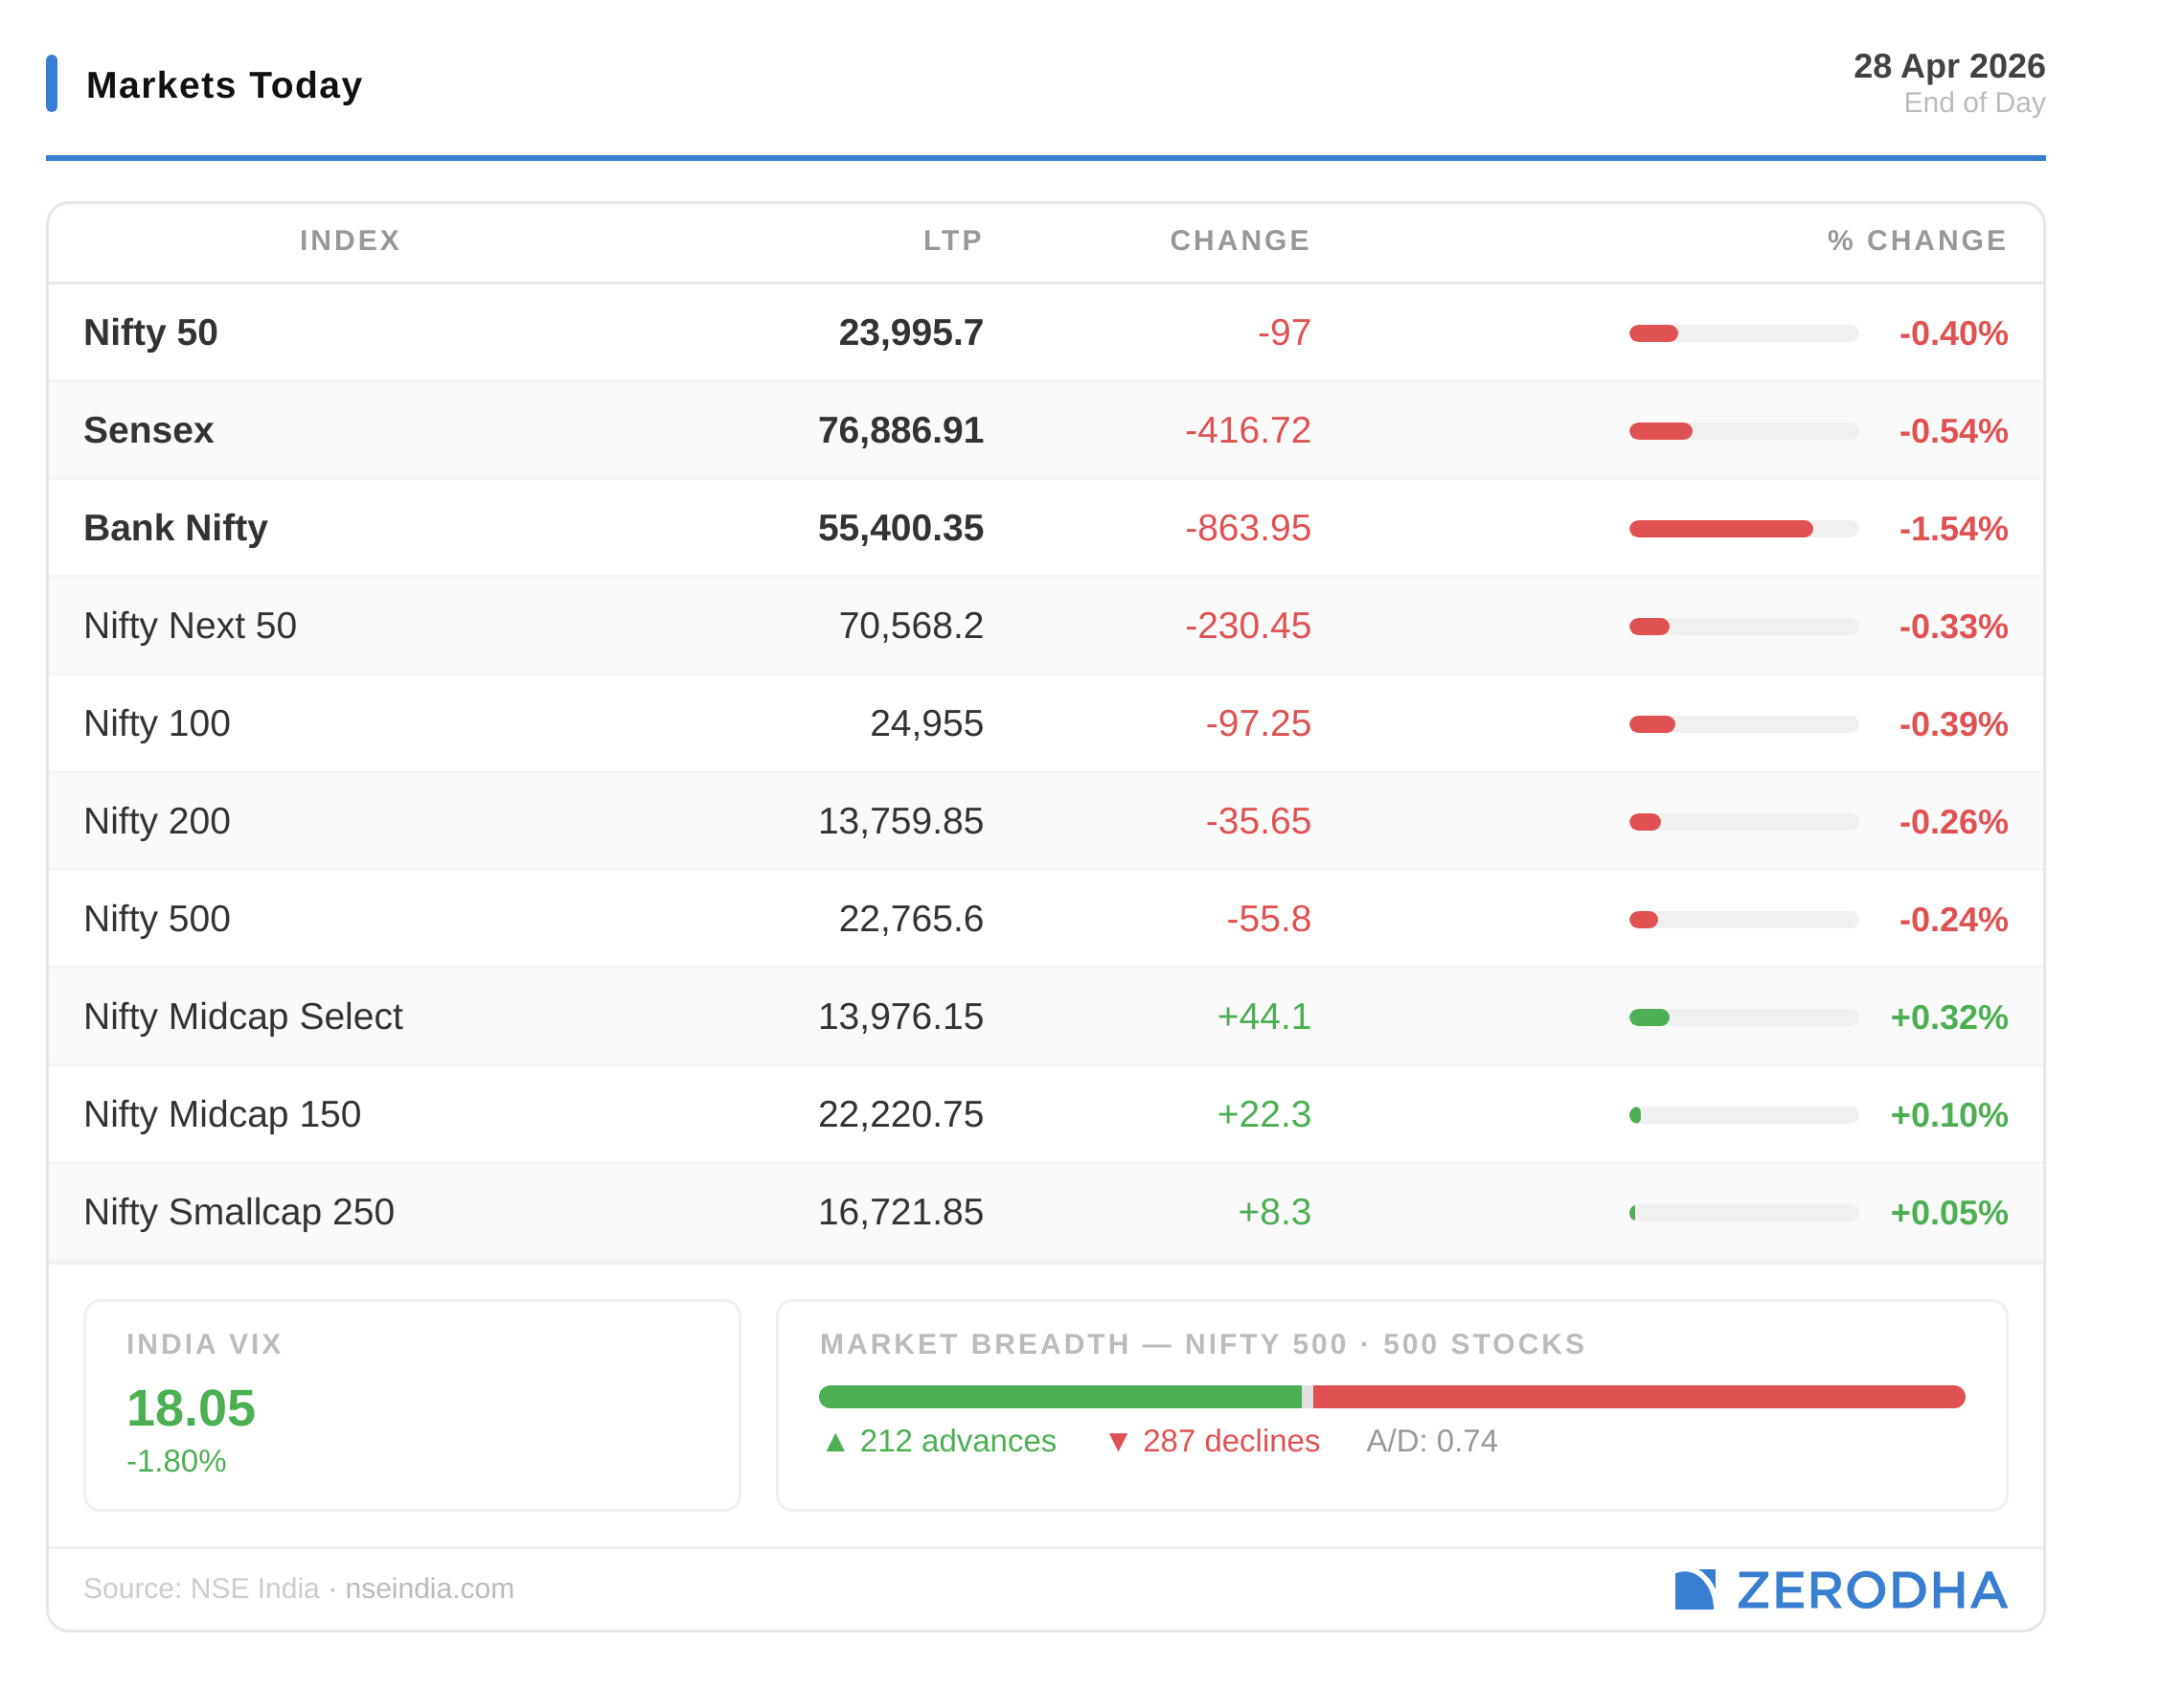This screenshot has height=1690, width=2184.
Task: Click the green segment of market breadth bar
Action: click(1060, 1397)
